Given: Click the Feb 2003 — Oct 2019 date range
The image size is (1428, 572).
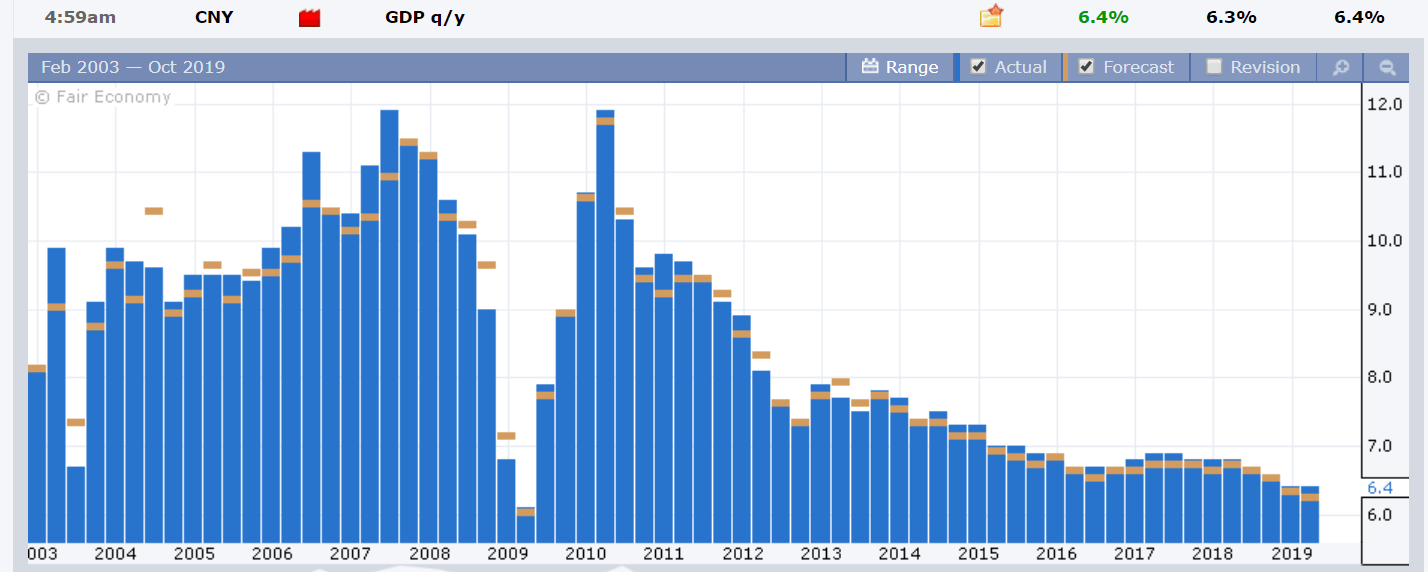Looking at the screenshot, I should pos(133,67).
